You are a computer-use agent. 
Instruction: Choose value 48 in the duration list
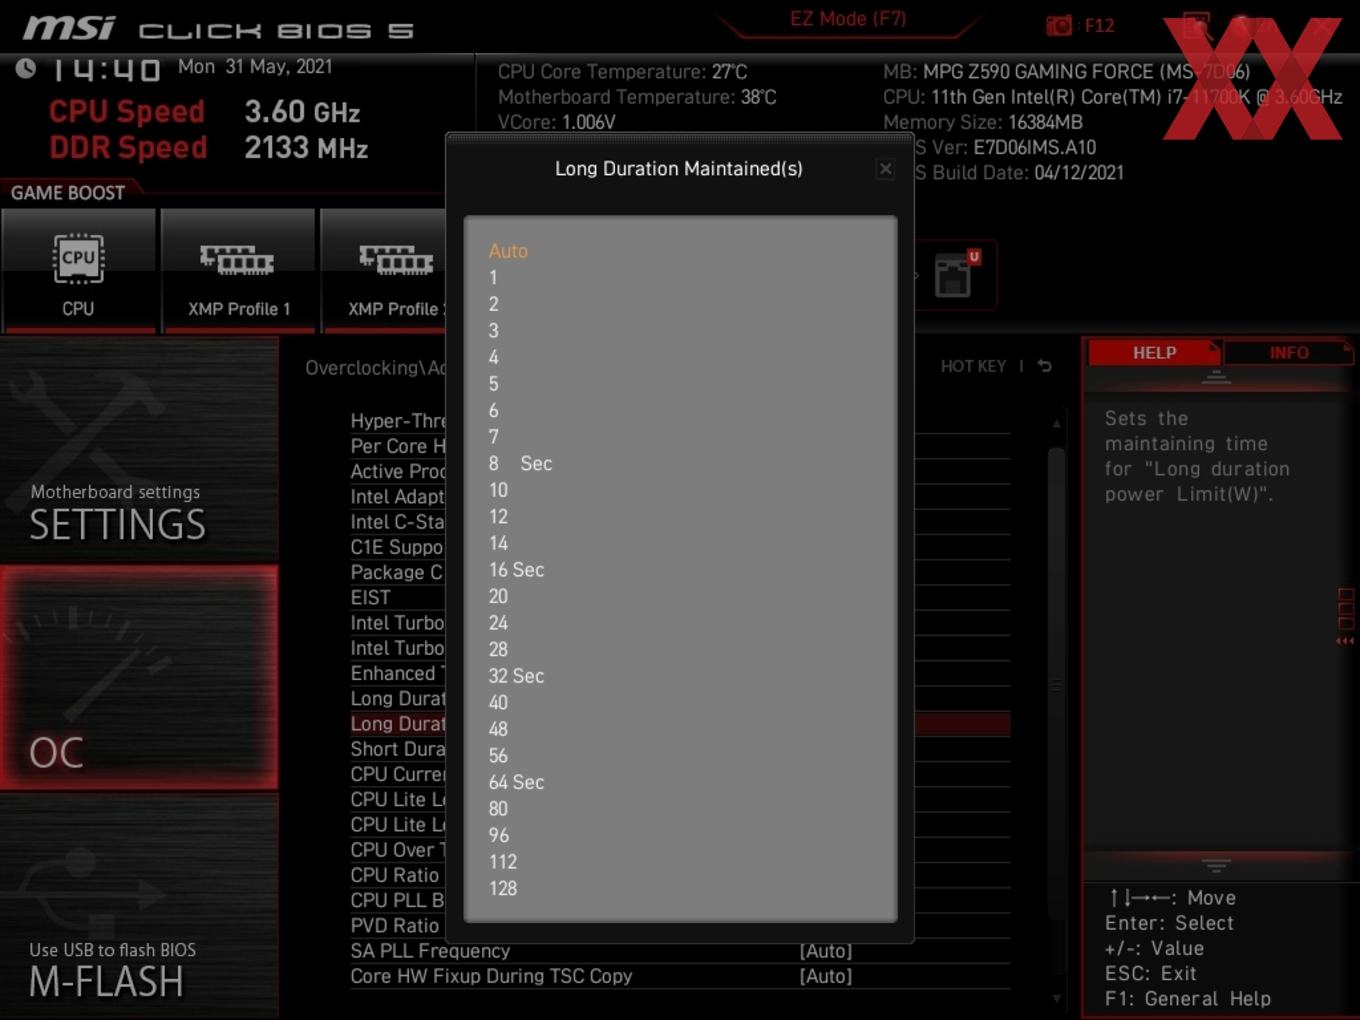point(498,729)
